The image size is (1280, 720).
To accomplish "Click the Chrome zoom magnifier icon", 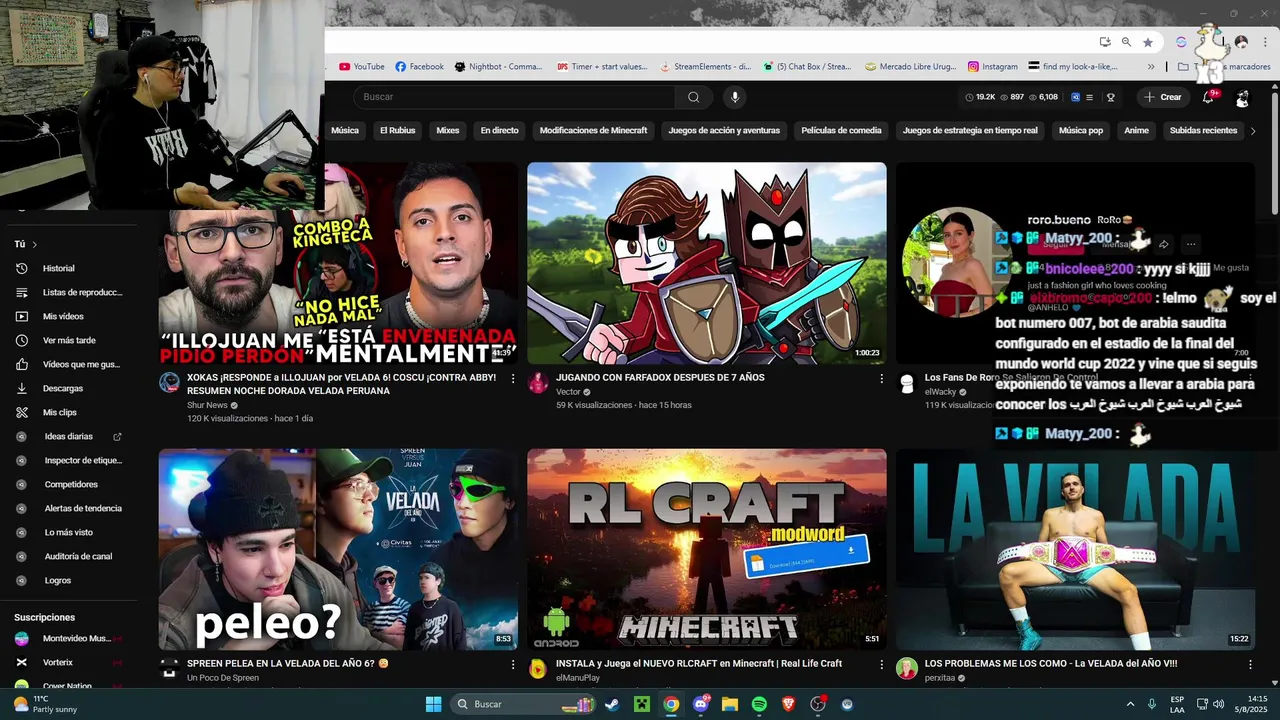I will pyautogui.click(x=1126, y=42).
